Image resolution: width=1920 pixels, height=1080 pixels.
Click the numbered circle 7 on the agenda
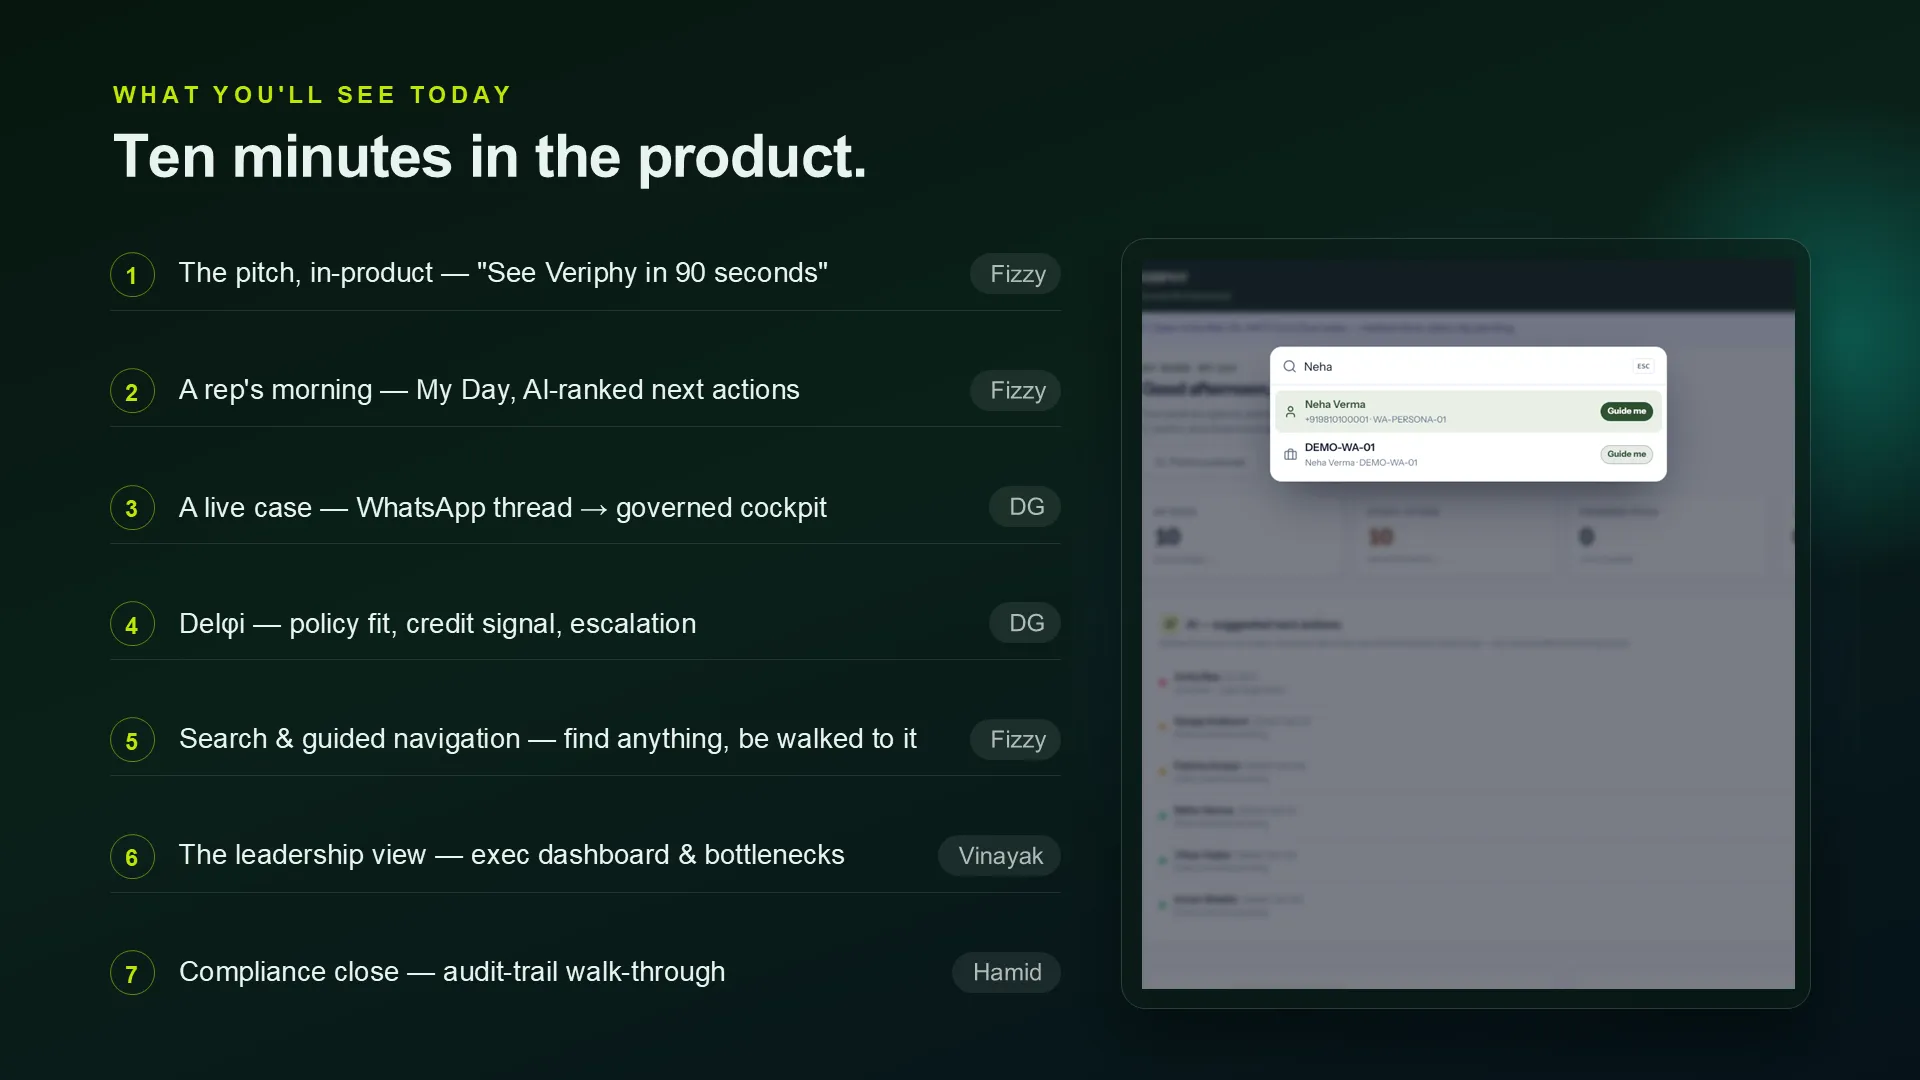coord(132,974)
